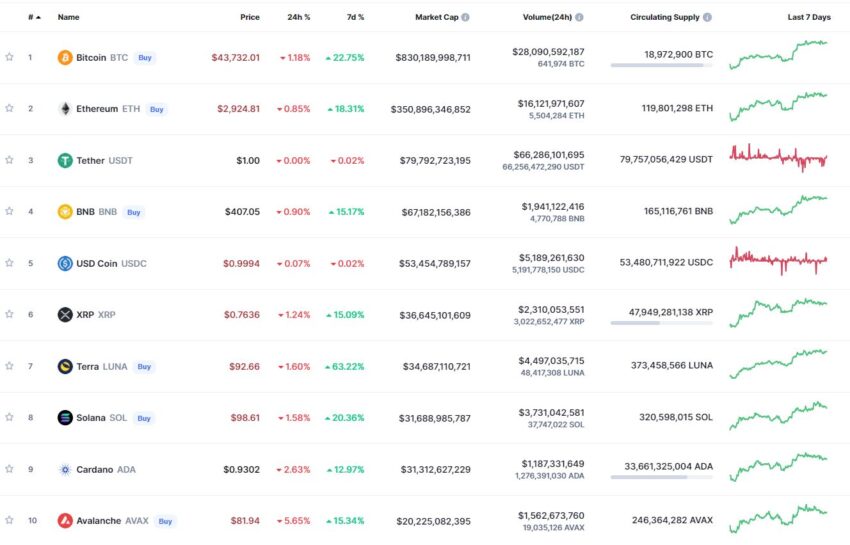Open Bitcoin 7-day sparkline chart
Screen dimensions: 850x545
[778, 54]
